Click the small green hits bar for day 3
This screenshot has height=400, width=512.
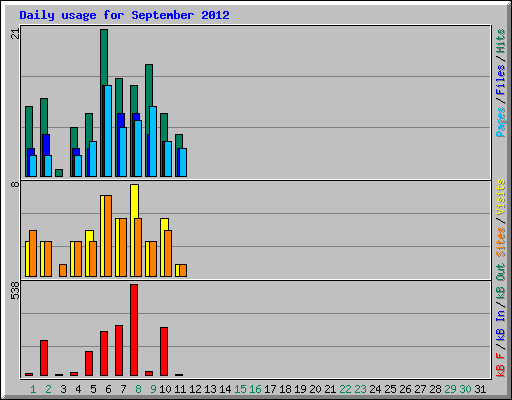pos(59,173)
